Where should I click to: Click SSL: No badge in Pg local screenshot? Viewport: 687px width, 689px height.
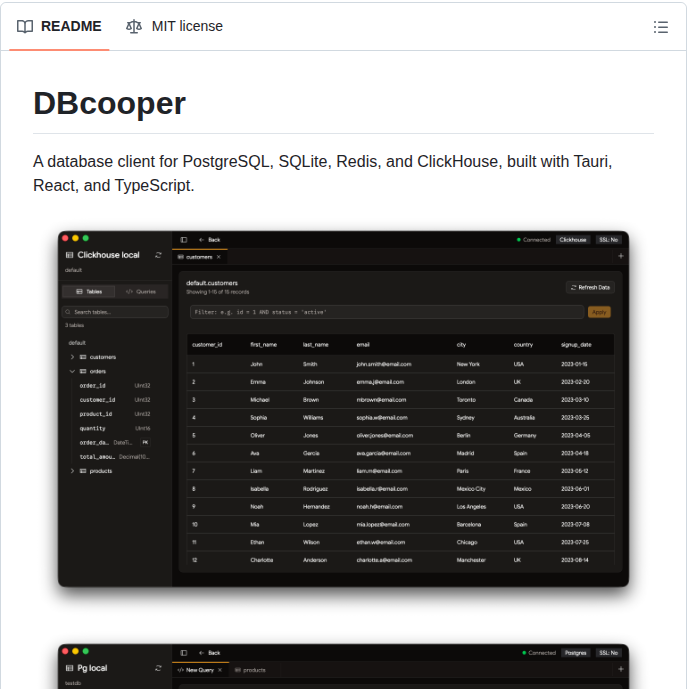tap(608, 653)
